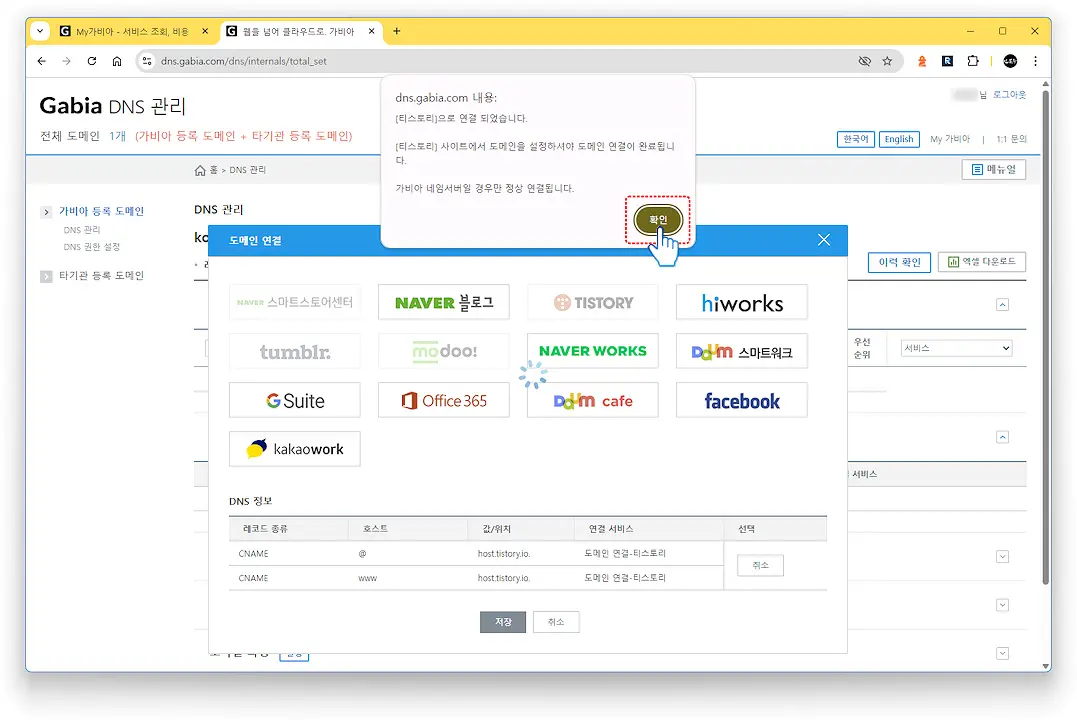
Task: Switch to the My가비아 browser tab
Action: [x=132, y=32]
